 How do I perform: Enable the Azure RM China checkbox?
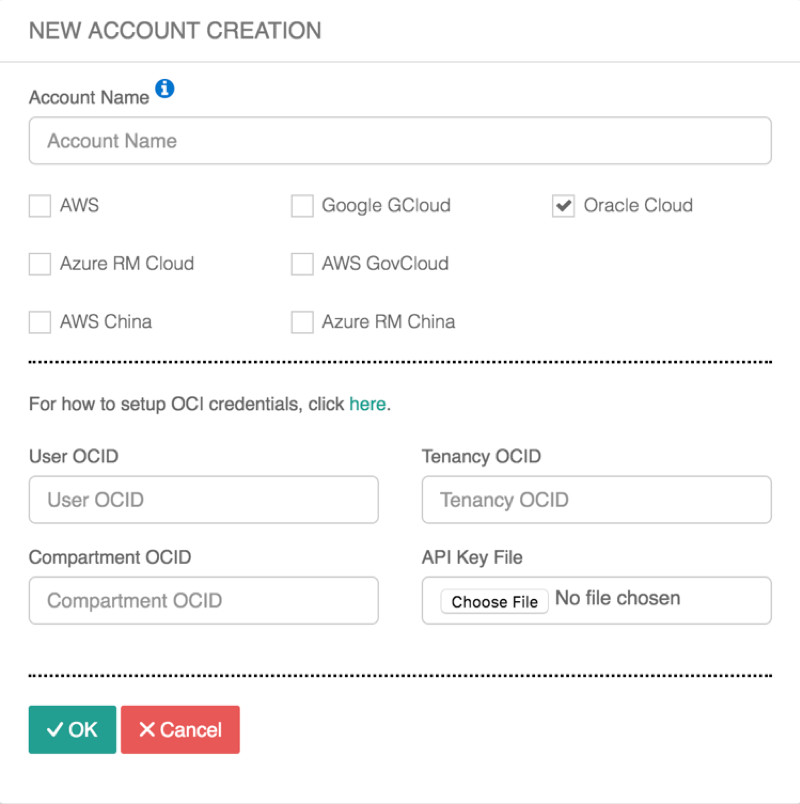pos(301,321)
